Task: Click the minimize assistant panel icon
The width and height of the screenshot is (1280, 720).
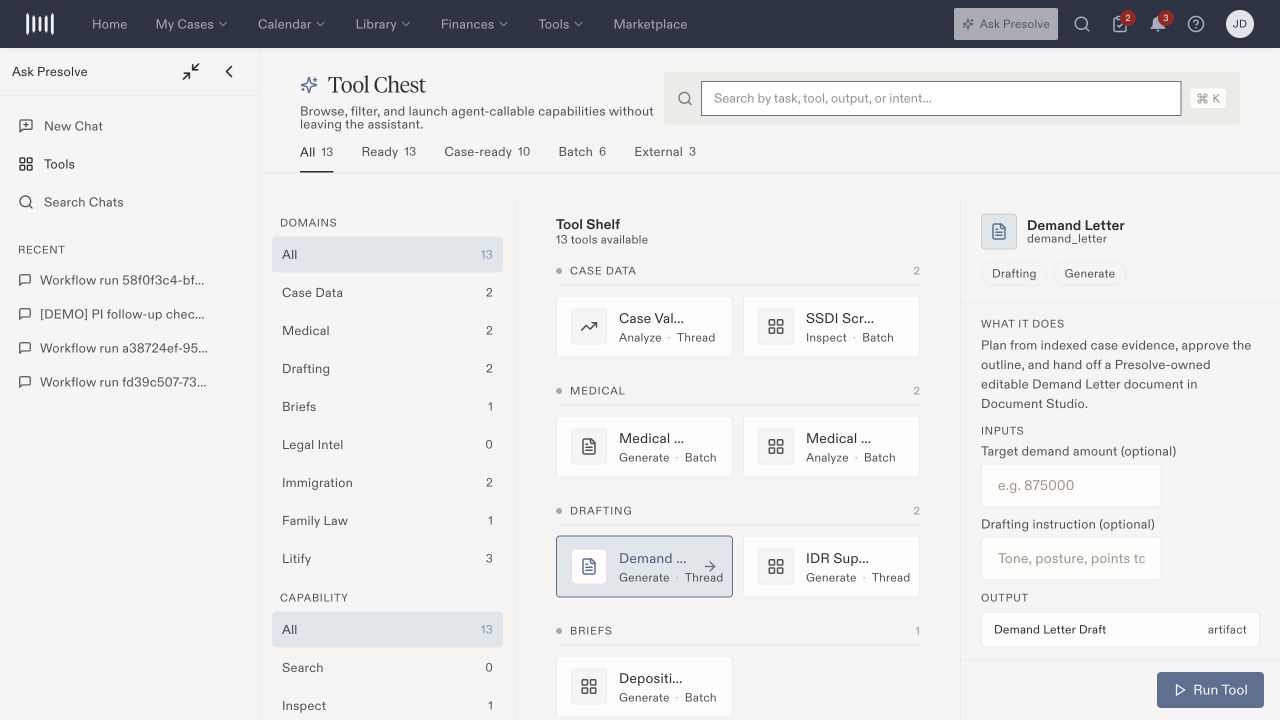Action: 191,72
